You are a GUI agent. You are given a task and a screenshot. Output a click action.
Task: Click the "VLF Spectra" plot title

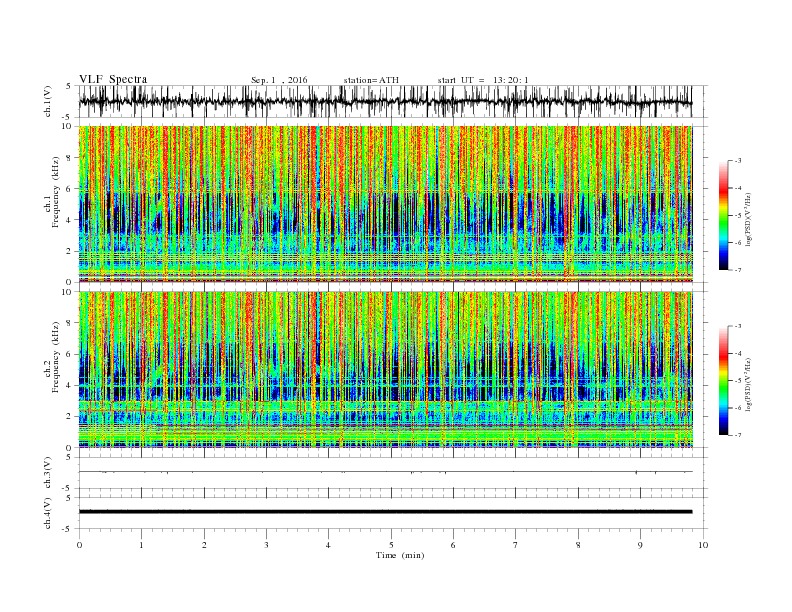pos(113,79)
